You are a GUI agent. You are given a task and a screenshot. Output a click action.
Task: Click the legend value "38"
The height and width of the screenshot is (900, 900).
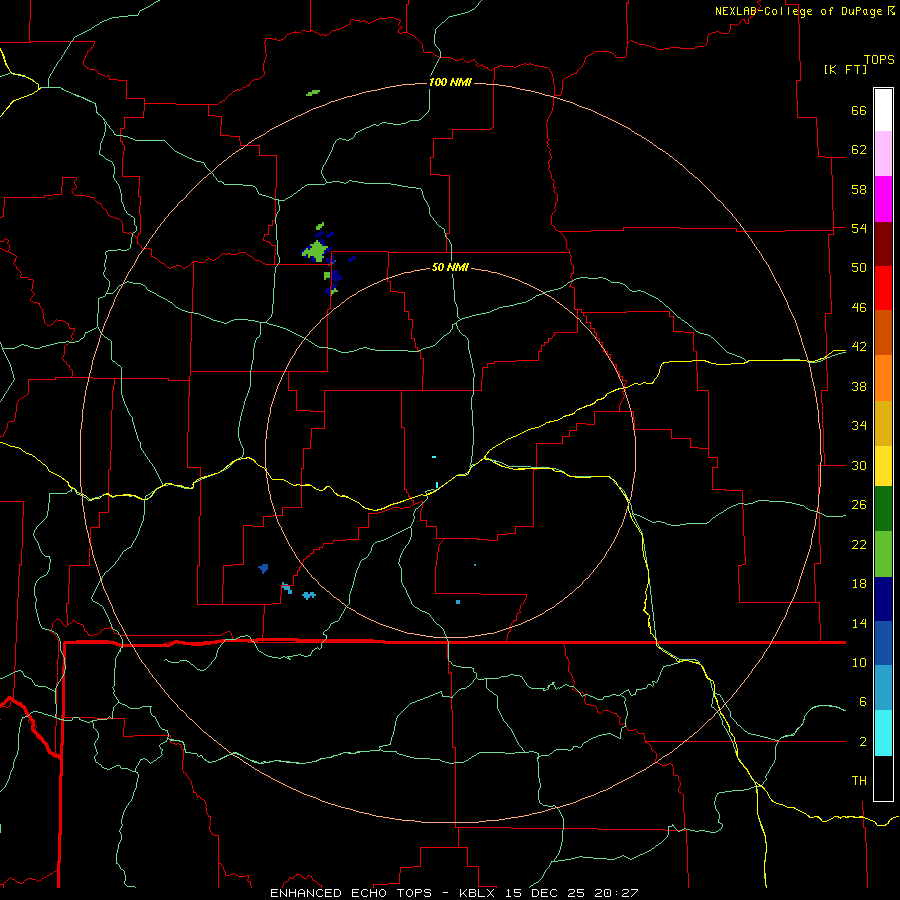pyautogui.click(x=859, y=386)
